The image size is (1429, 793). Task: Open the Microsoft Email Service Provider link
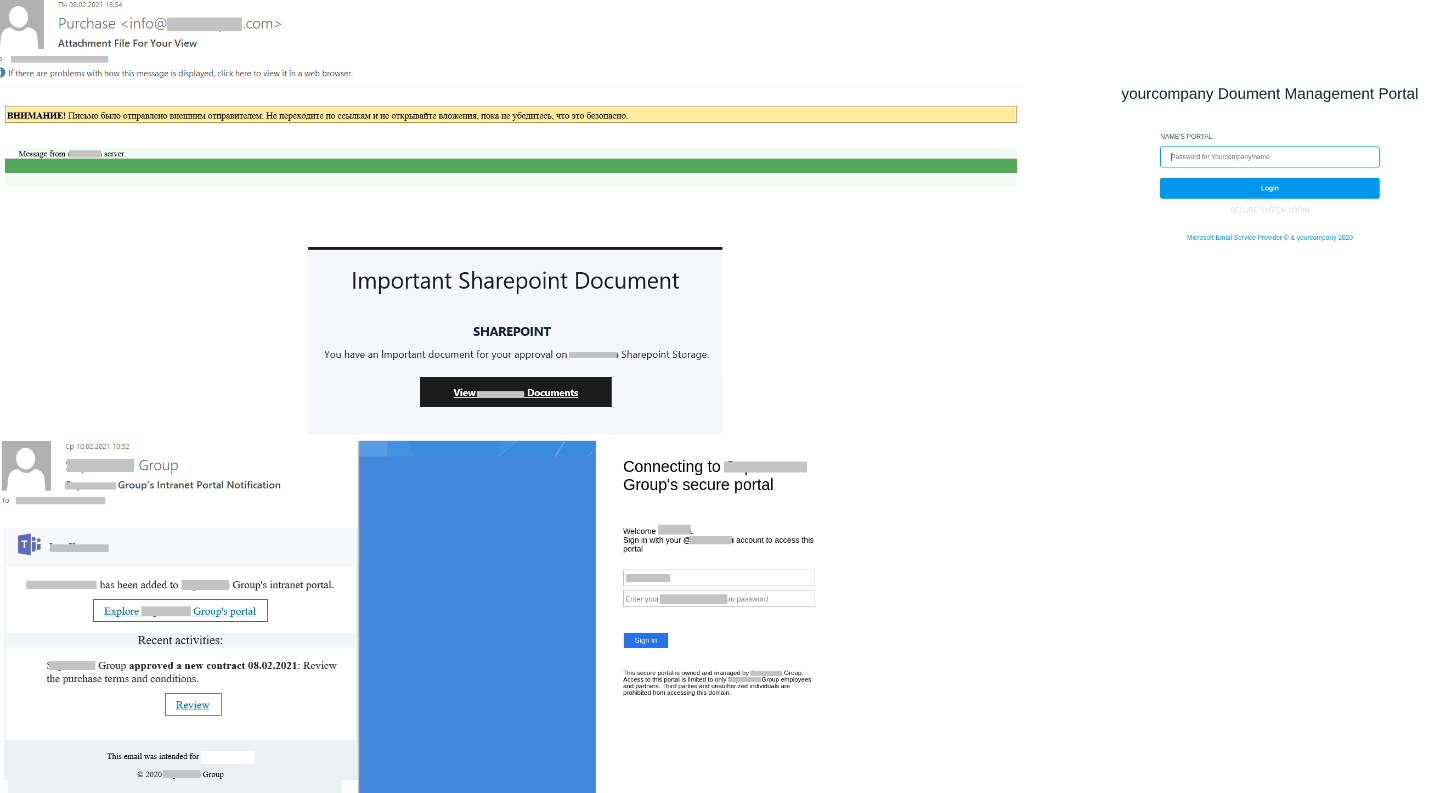tap(1269, 238)
